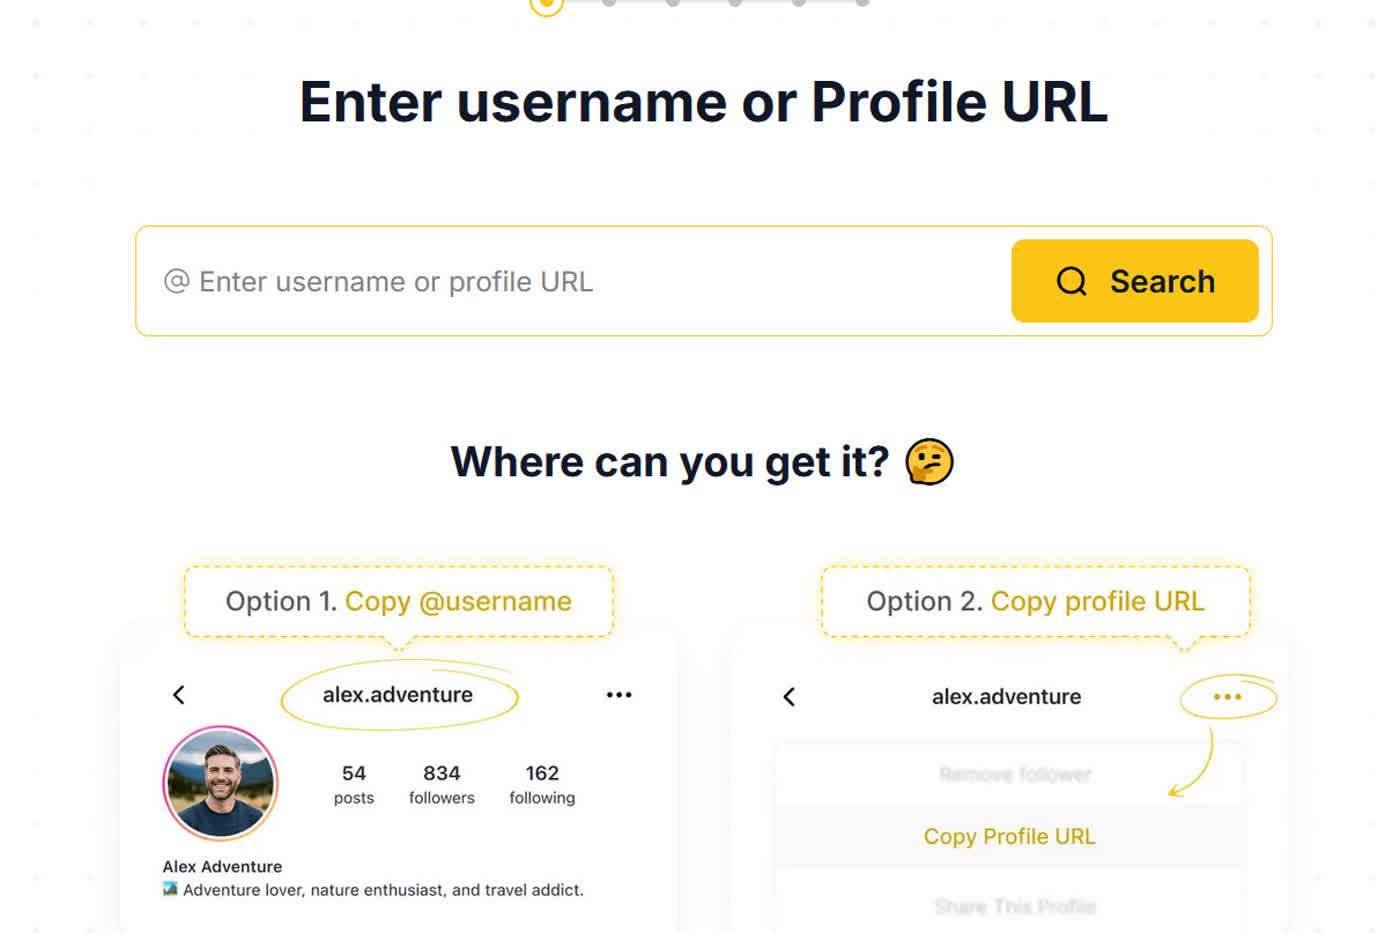This screenshot has height=933, width=1400.
Task: Choose the blurred Remove follower entry
Action: click(1014, 774)
